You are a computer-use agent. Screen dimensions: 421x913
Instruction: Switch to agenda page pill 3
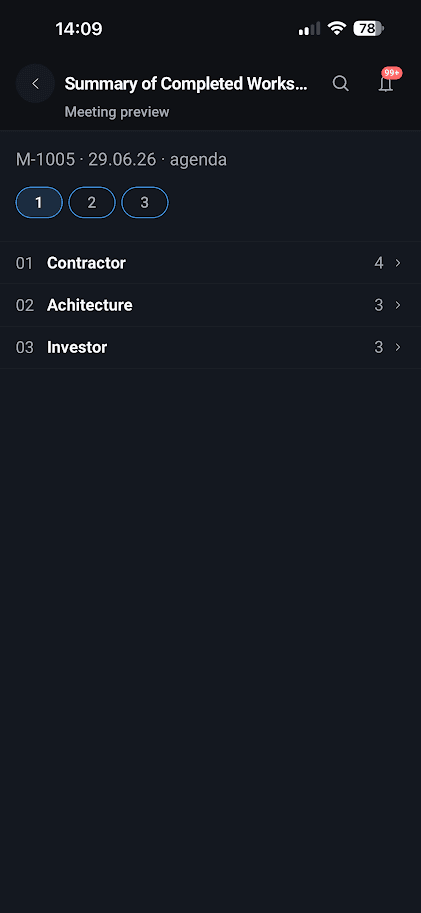(145, 203)
